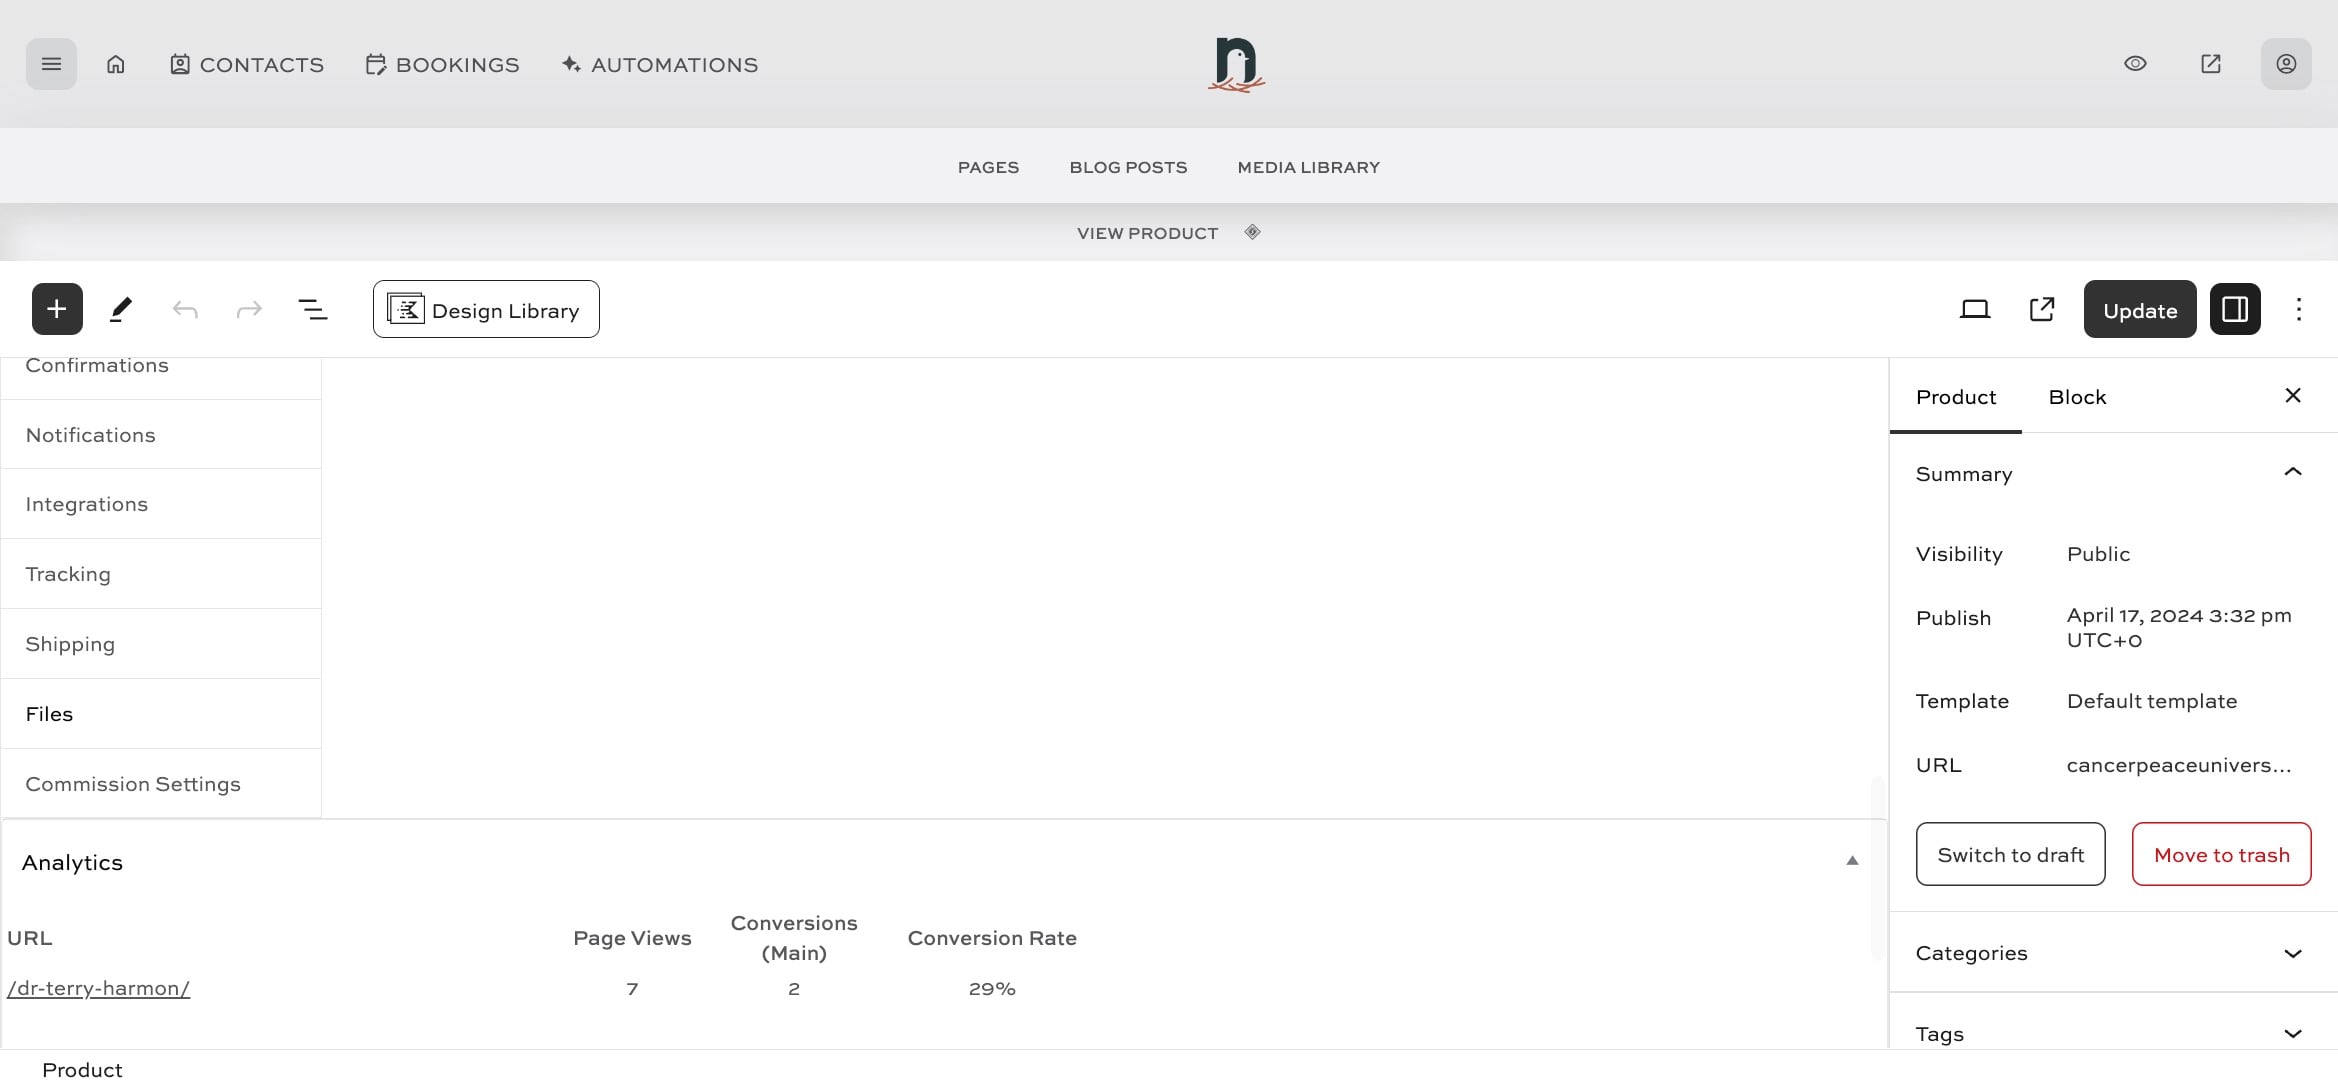Collapse the Summary section
This screenshot has width=2338, height=1088.
[x=2292, y=472]
